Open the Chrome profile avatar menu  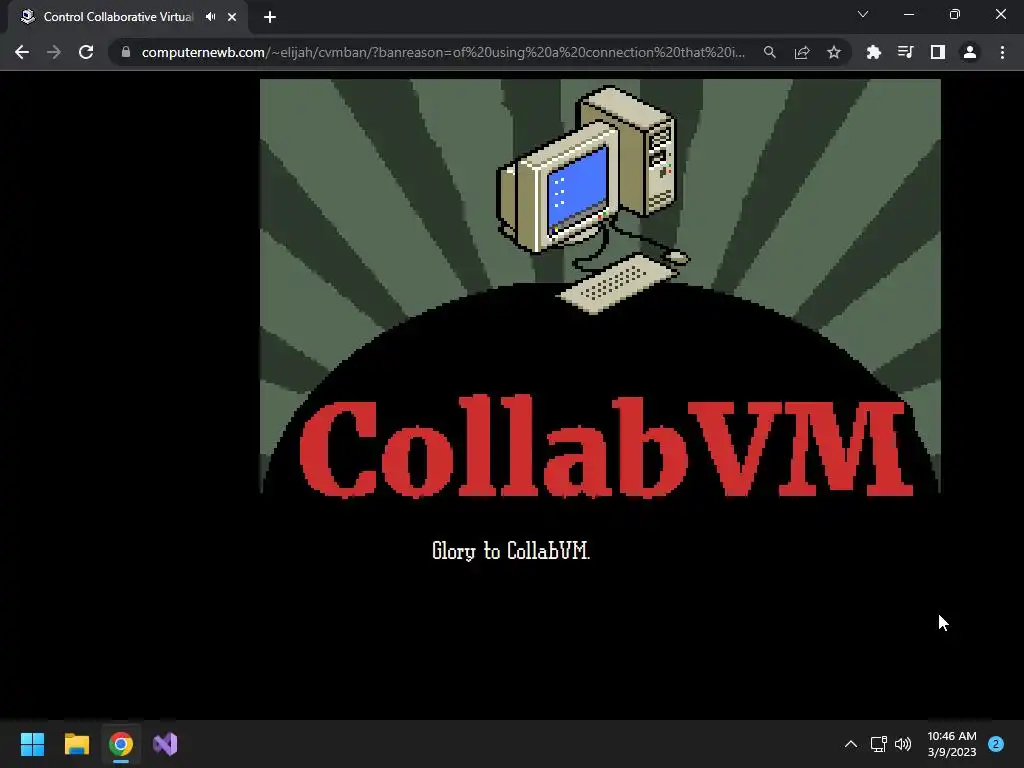[x=970, y=52]
